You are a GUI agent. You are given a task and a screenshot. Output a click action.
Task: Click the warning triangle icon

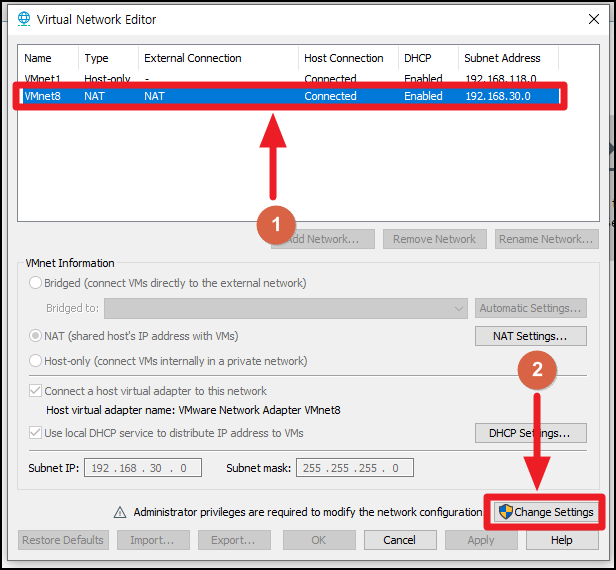(120, 512)
